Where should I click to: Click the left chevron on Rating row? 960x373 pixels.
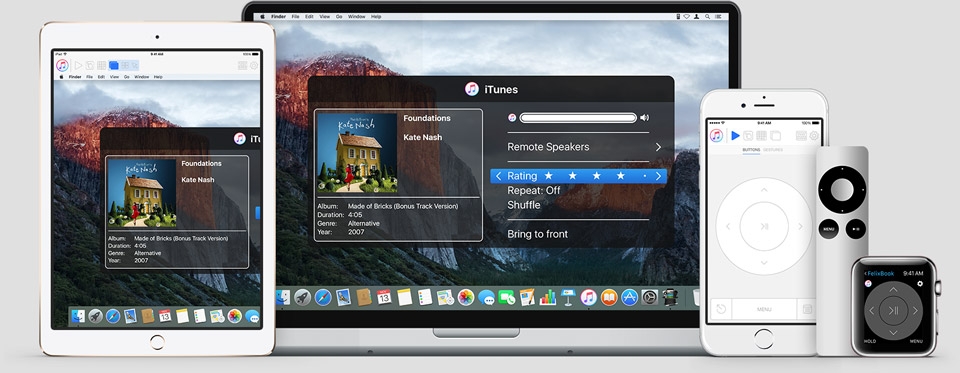pyautogui.click(x=498, y=176)
